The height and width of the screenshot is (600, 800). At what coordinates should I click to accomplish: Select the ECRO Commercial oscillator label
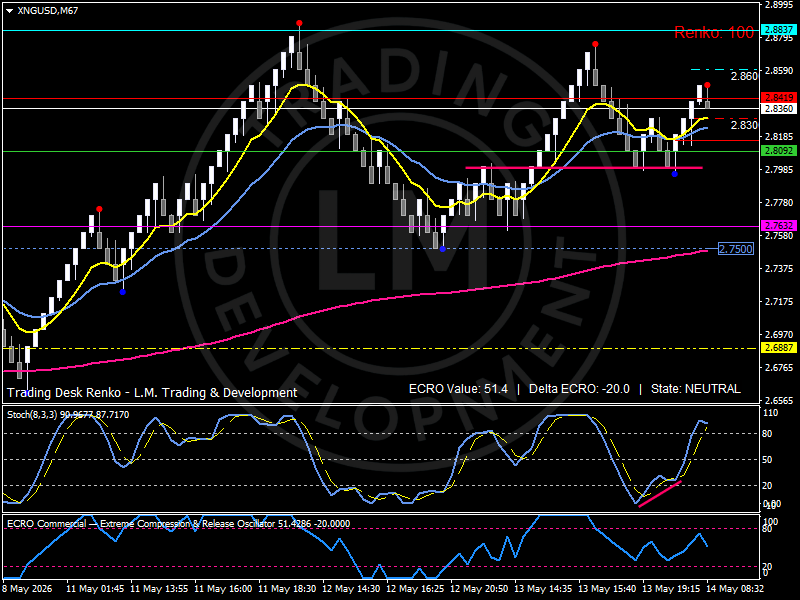point(179,524)
